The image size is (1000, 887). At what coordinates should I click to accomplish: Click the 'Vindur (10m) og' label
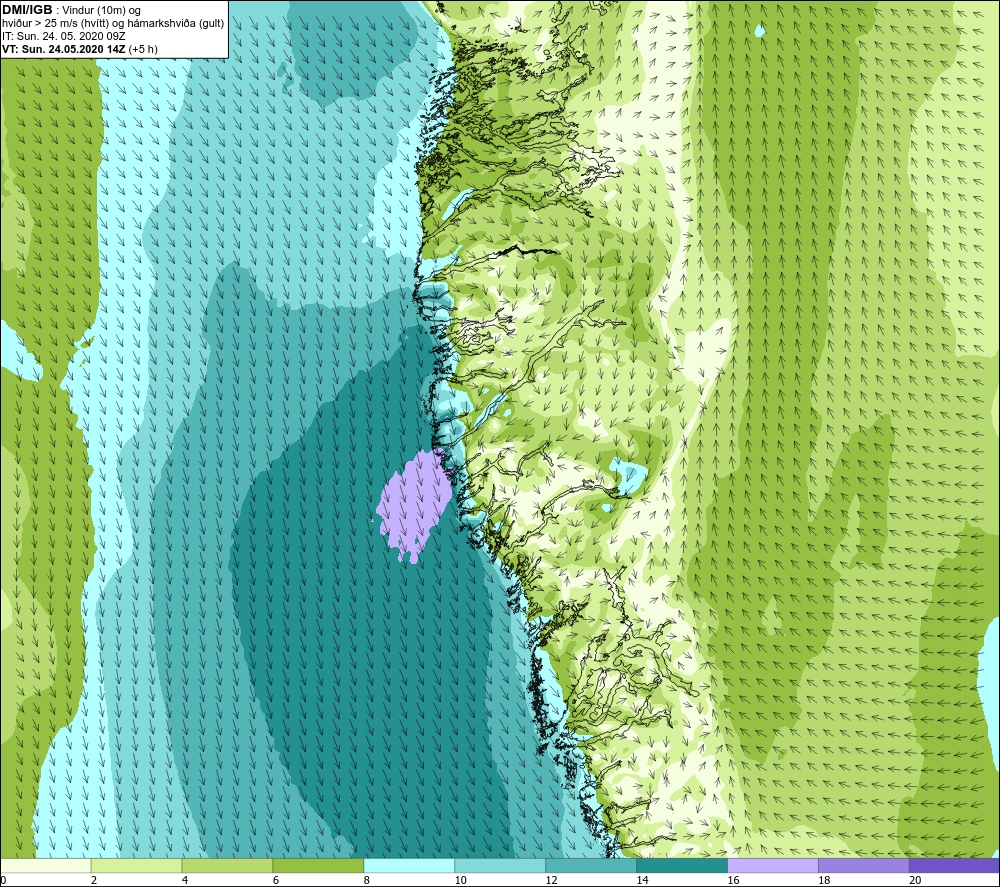(x=101, y=11)
